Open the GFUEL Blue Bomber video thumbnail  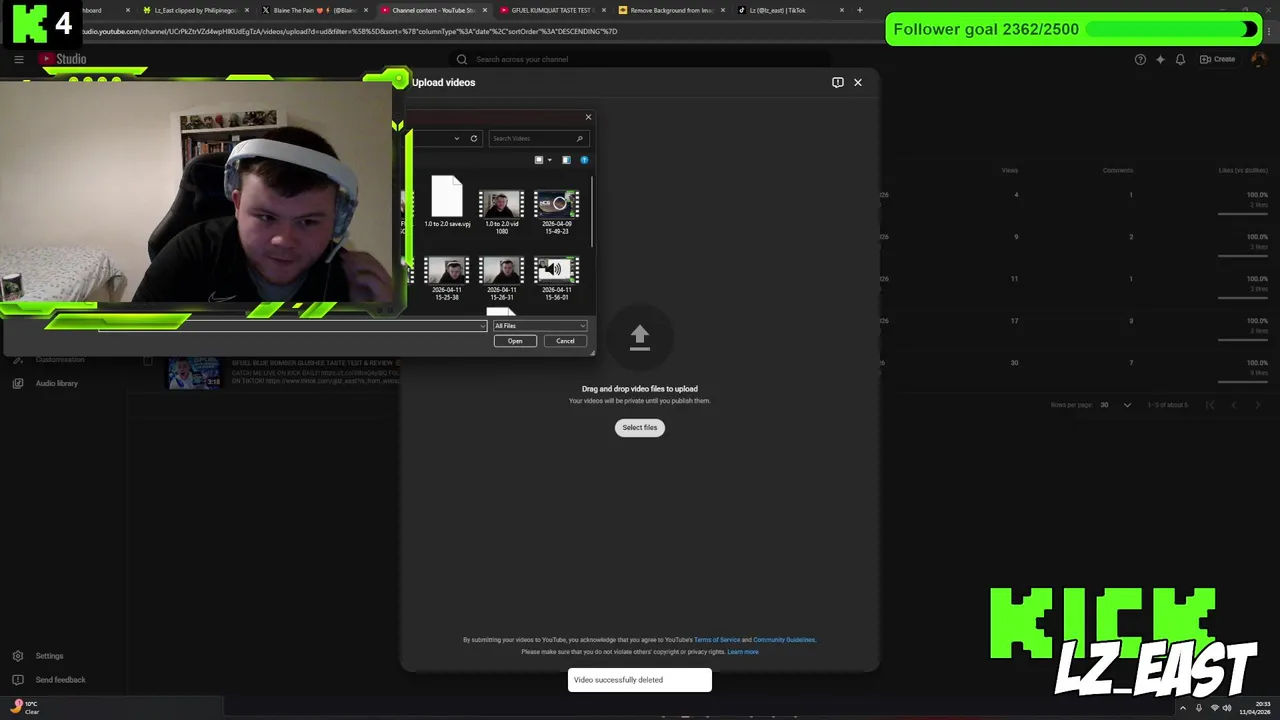click(x=194, y=372)
